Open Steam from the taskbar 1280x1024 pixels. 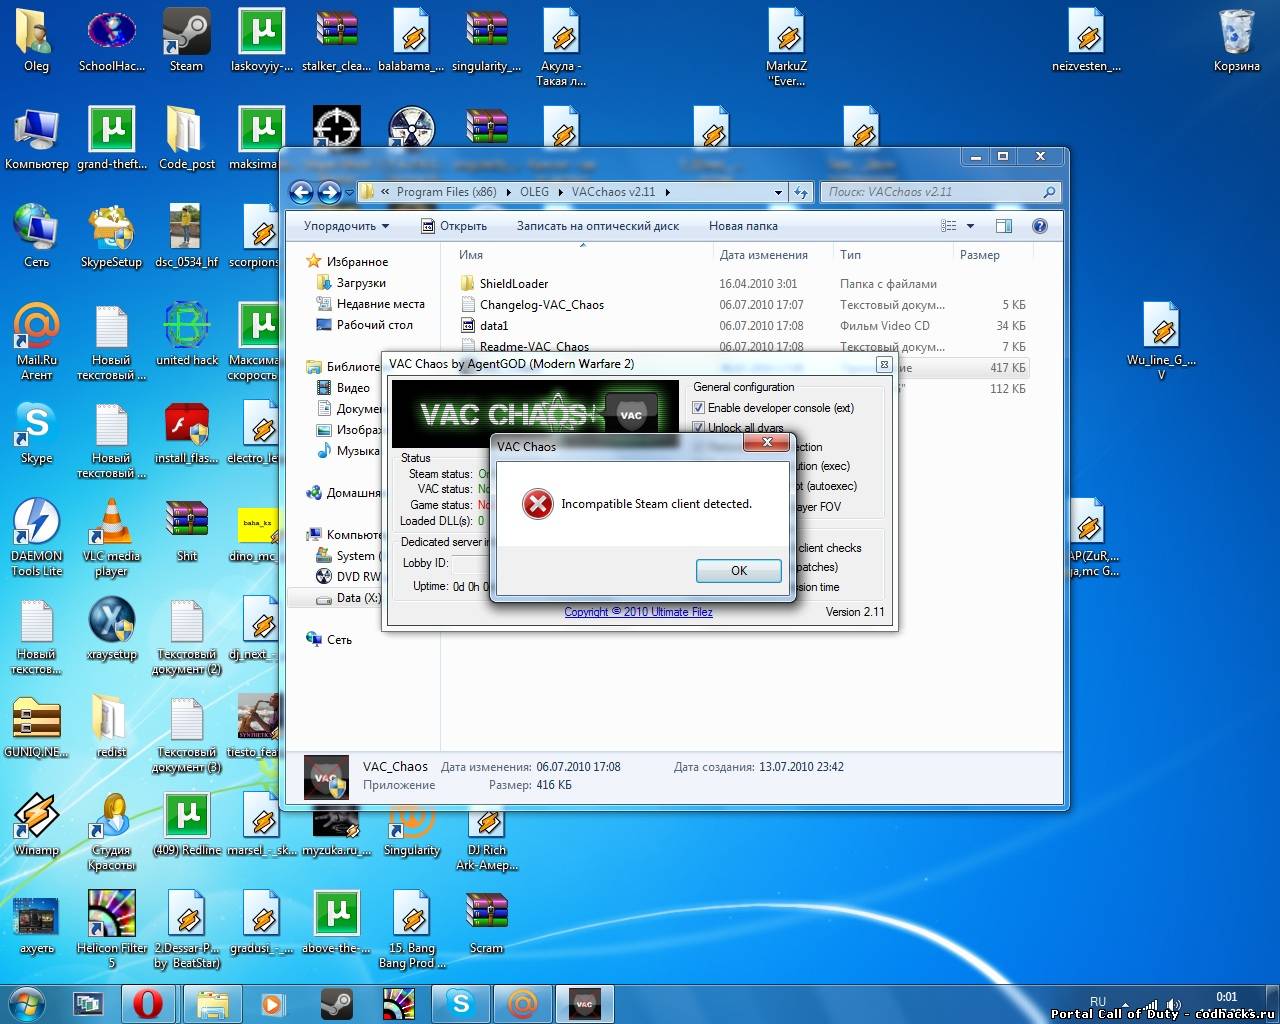[336, 1003]
